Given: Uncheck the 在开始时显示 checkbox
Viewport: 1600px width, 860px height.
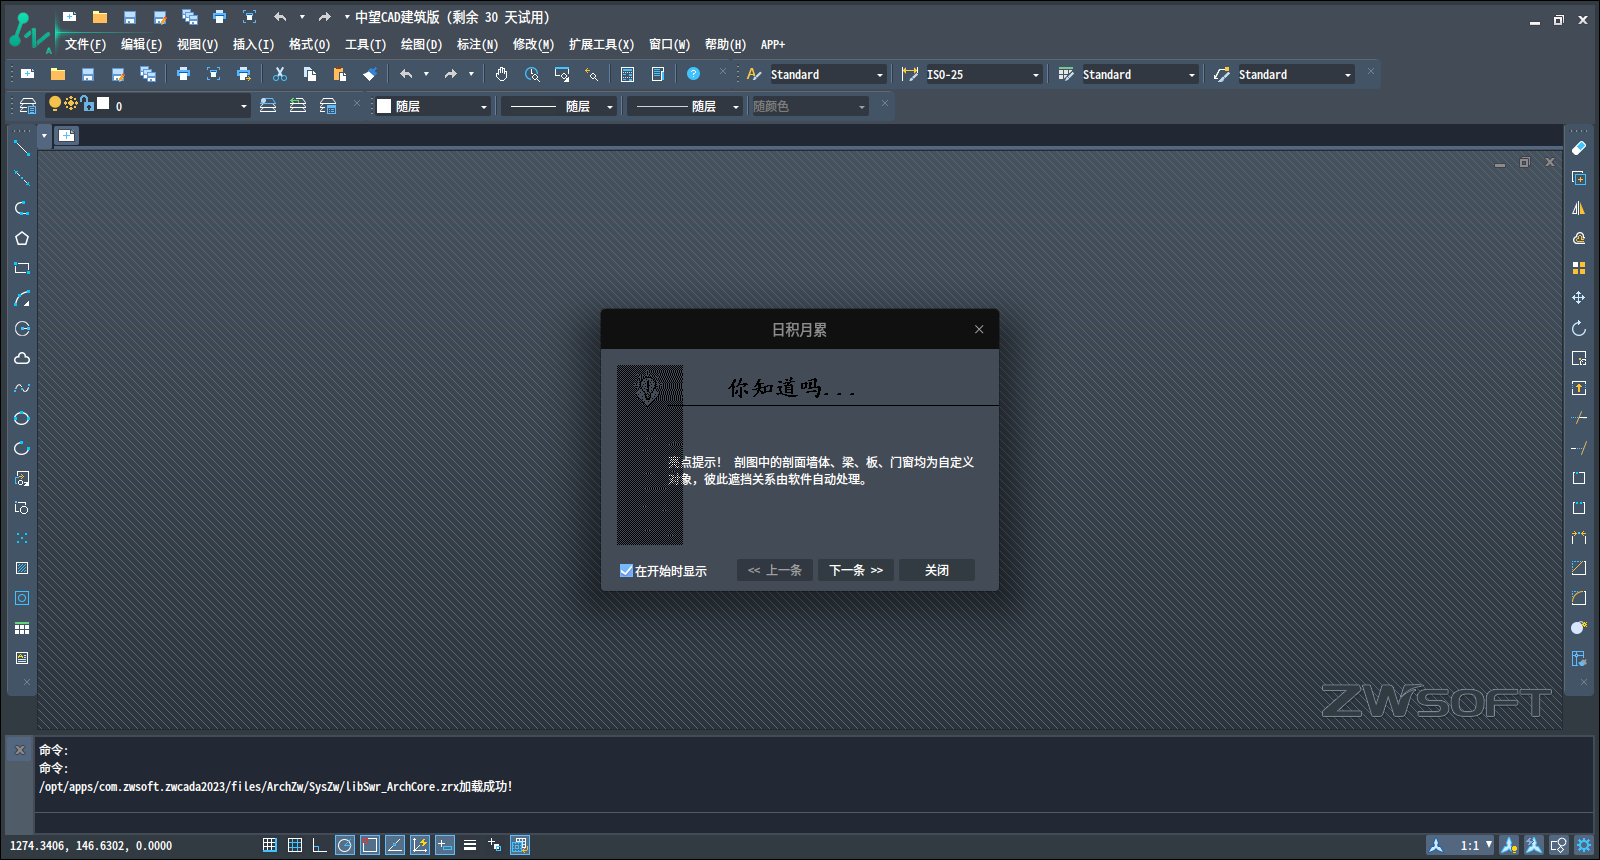Looking at the screenshot, I should coord(626,570).
